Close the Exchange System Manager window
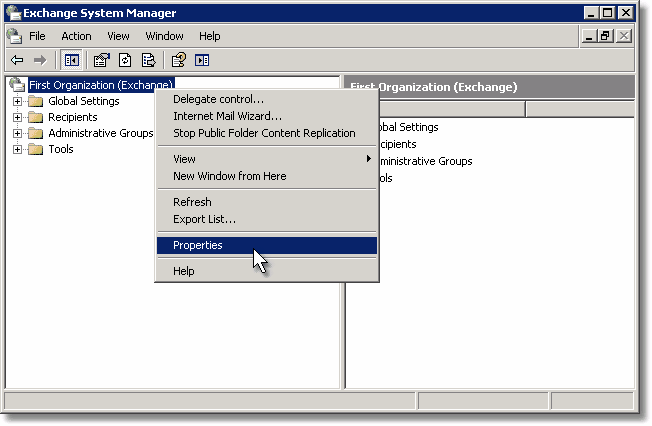Screen dimensions: 652x426 coord(626,12)
